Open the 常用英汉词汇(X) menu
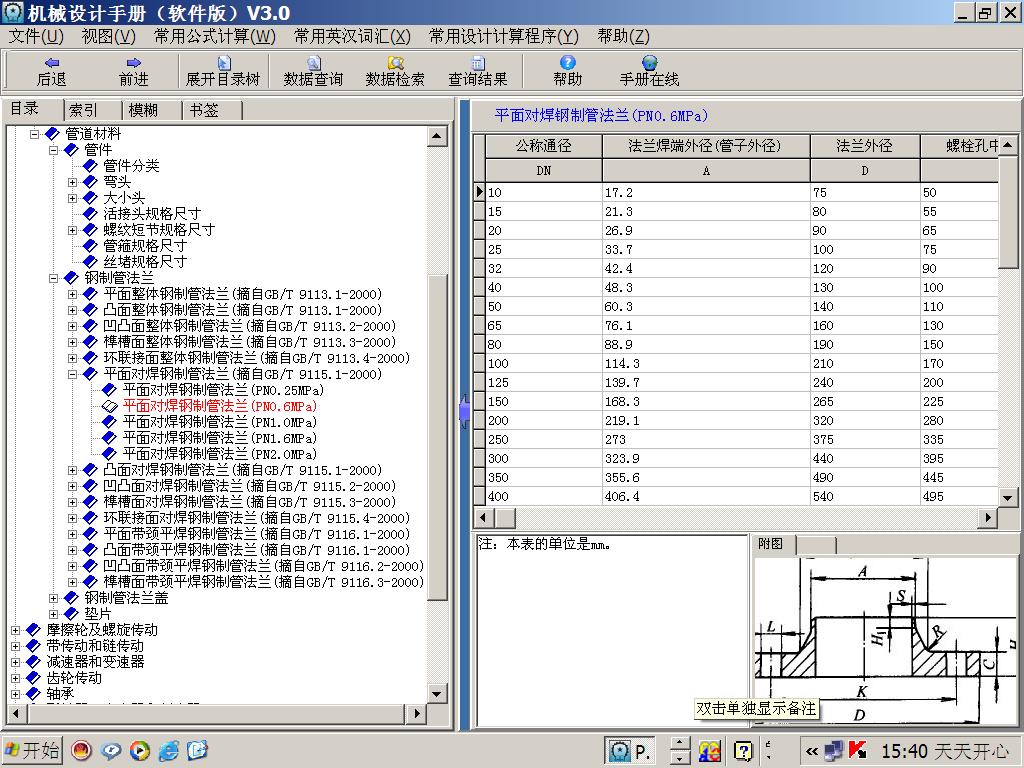 352,36
